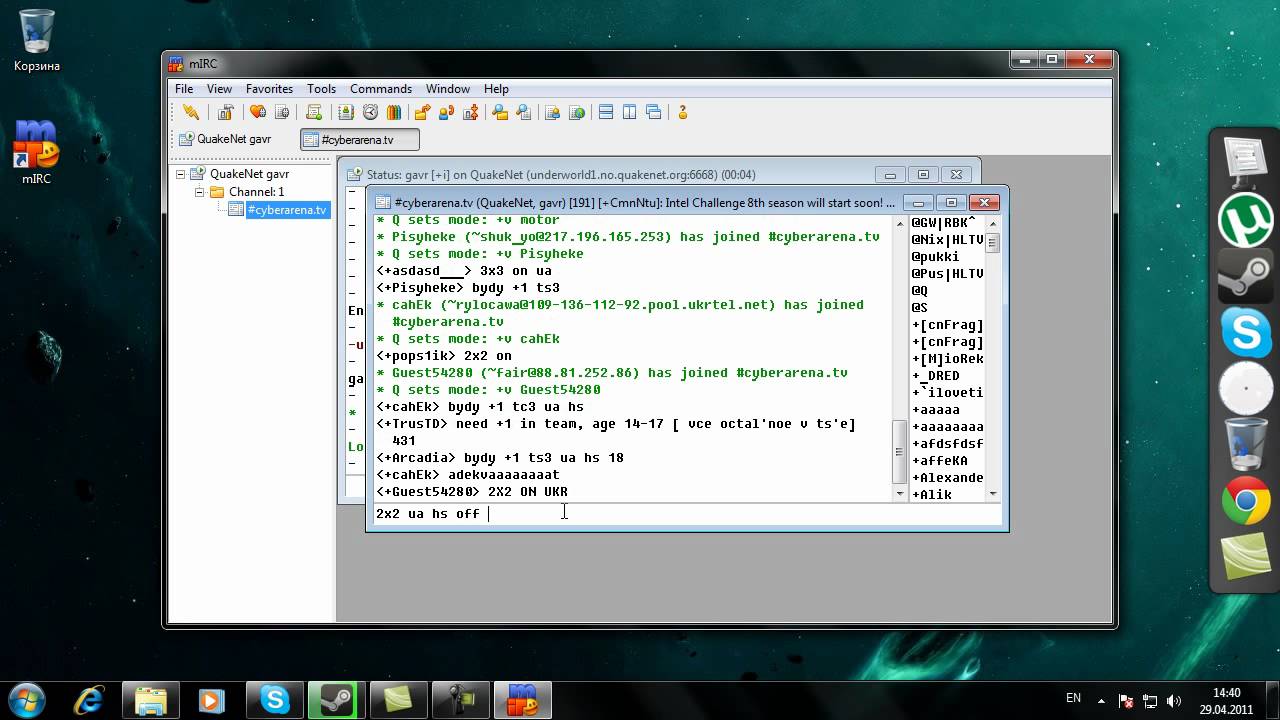
Task: Click the nickname list scrollbar down arrow
Action: pyautogui.click(x=993, y=494)
